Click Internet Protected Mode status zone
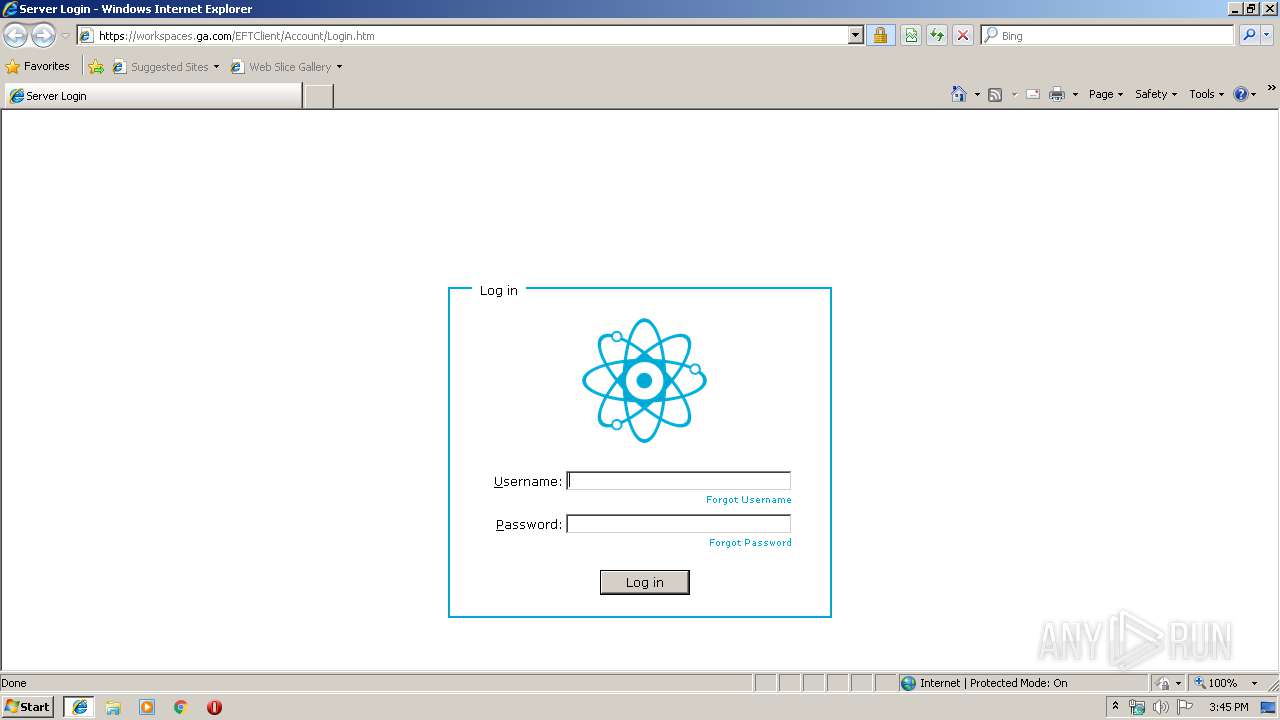 [x=985, y=683]
